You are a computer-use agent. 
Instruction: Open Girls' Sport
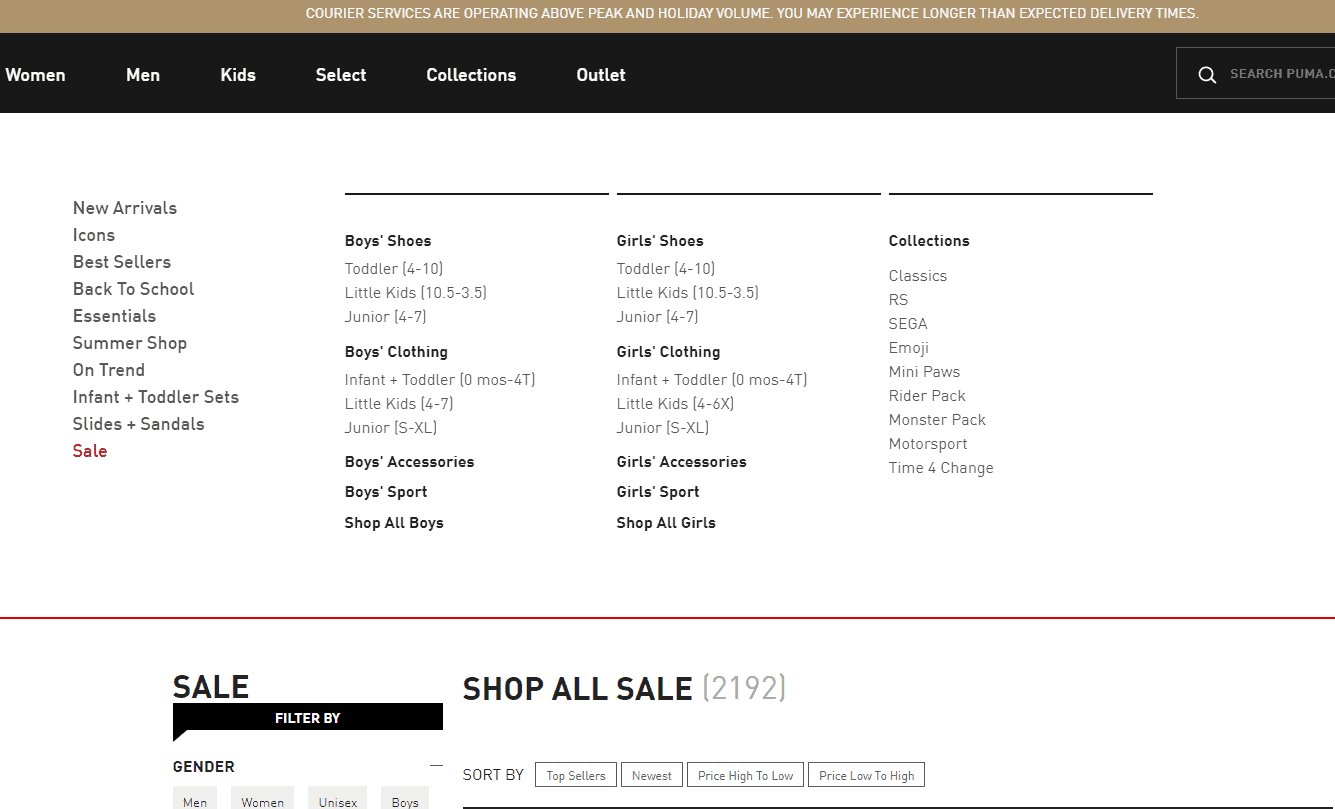(x=658, y=492)
